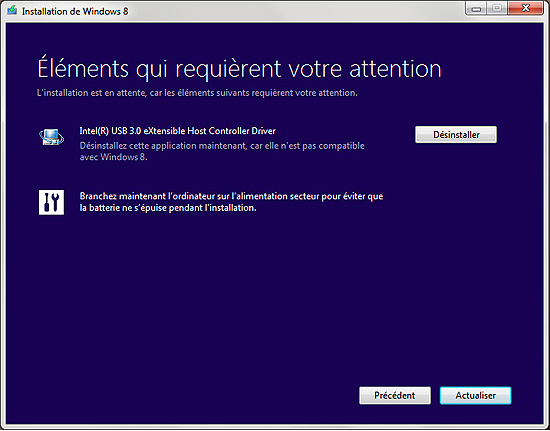
Task: Click the word 'attention' in the large heading
Action: [x=395, y=69]
